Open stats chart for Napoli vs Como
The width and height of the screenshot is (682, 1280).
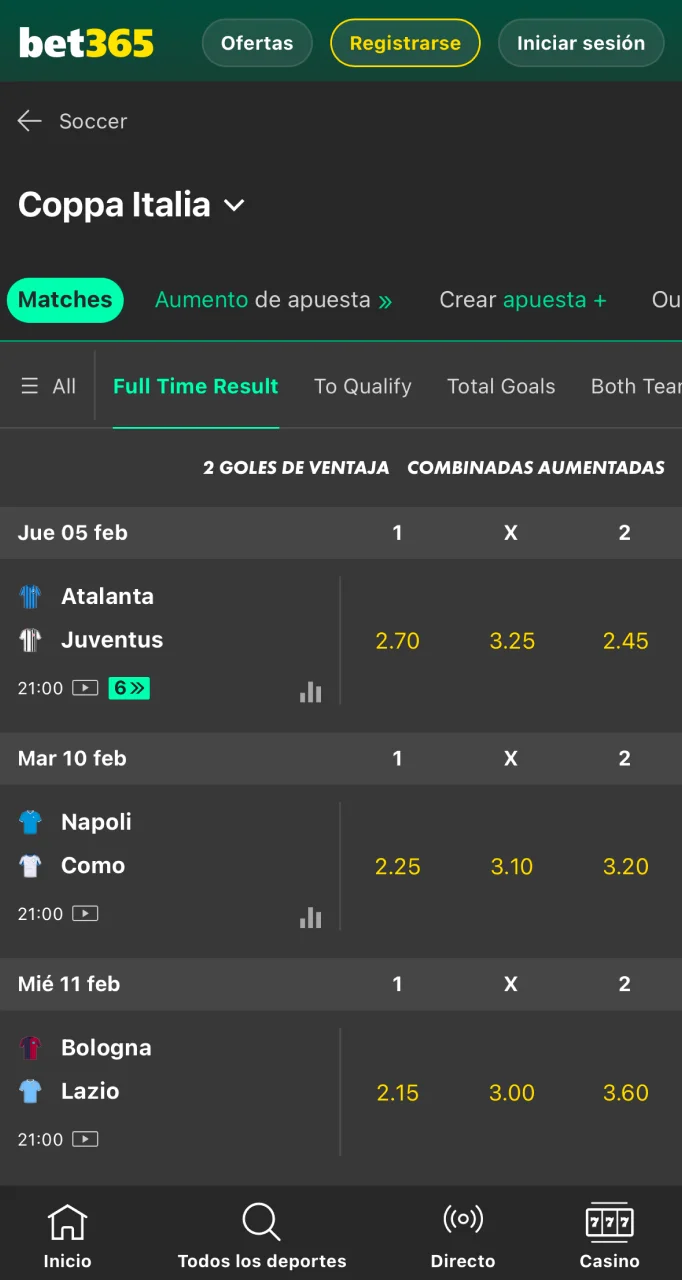tap(310, 917)
